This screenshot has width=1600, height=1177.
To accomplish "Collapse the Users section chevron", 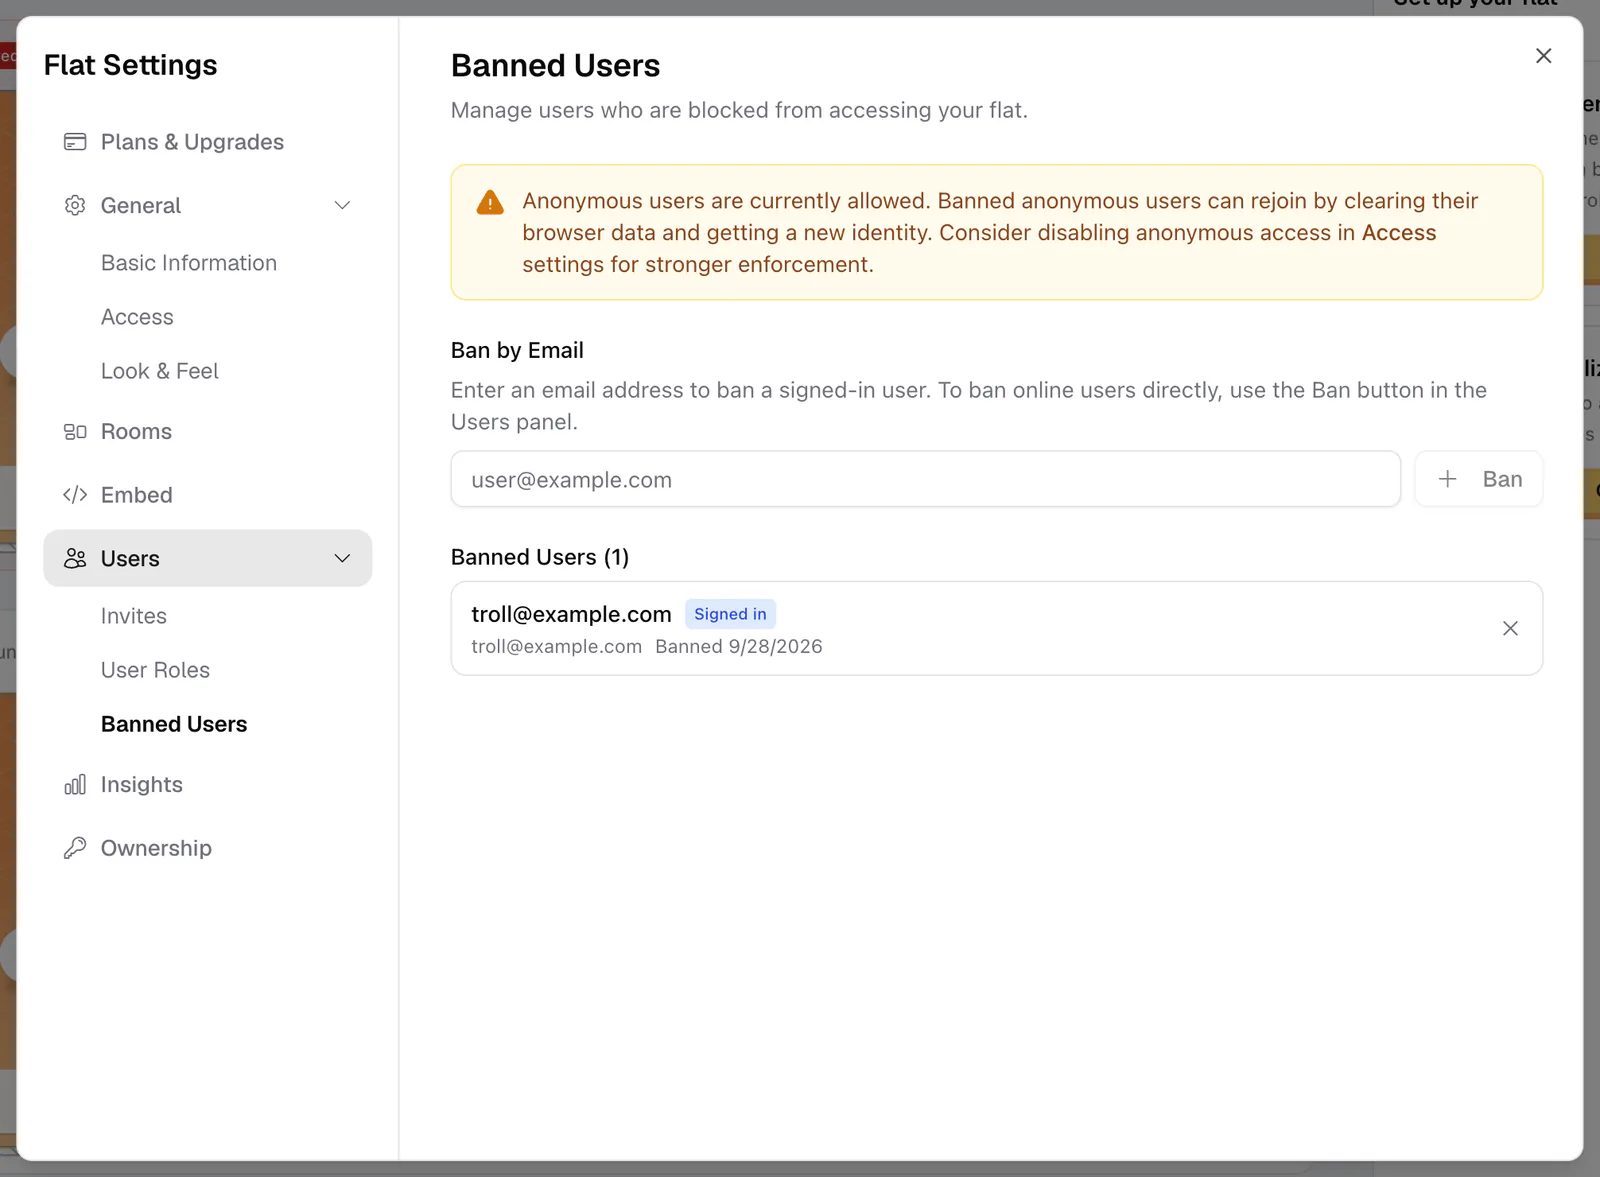I will point(342,558).
